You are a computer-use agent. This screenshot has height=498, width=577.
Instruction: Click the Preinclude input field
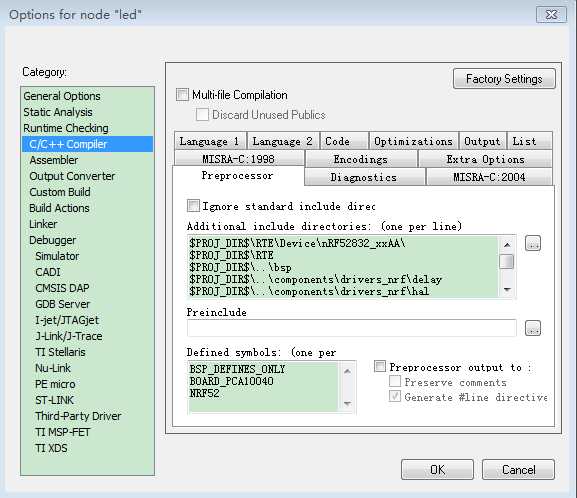click(351, 328)
